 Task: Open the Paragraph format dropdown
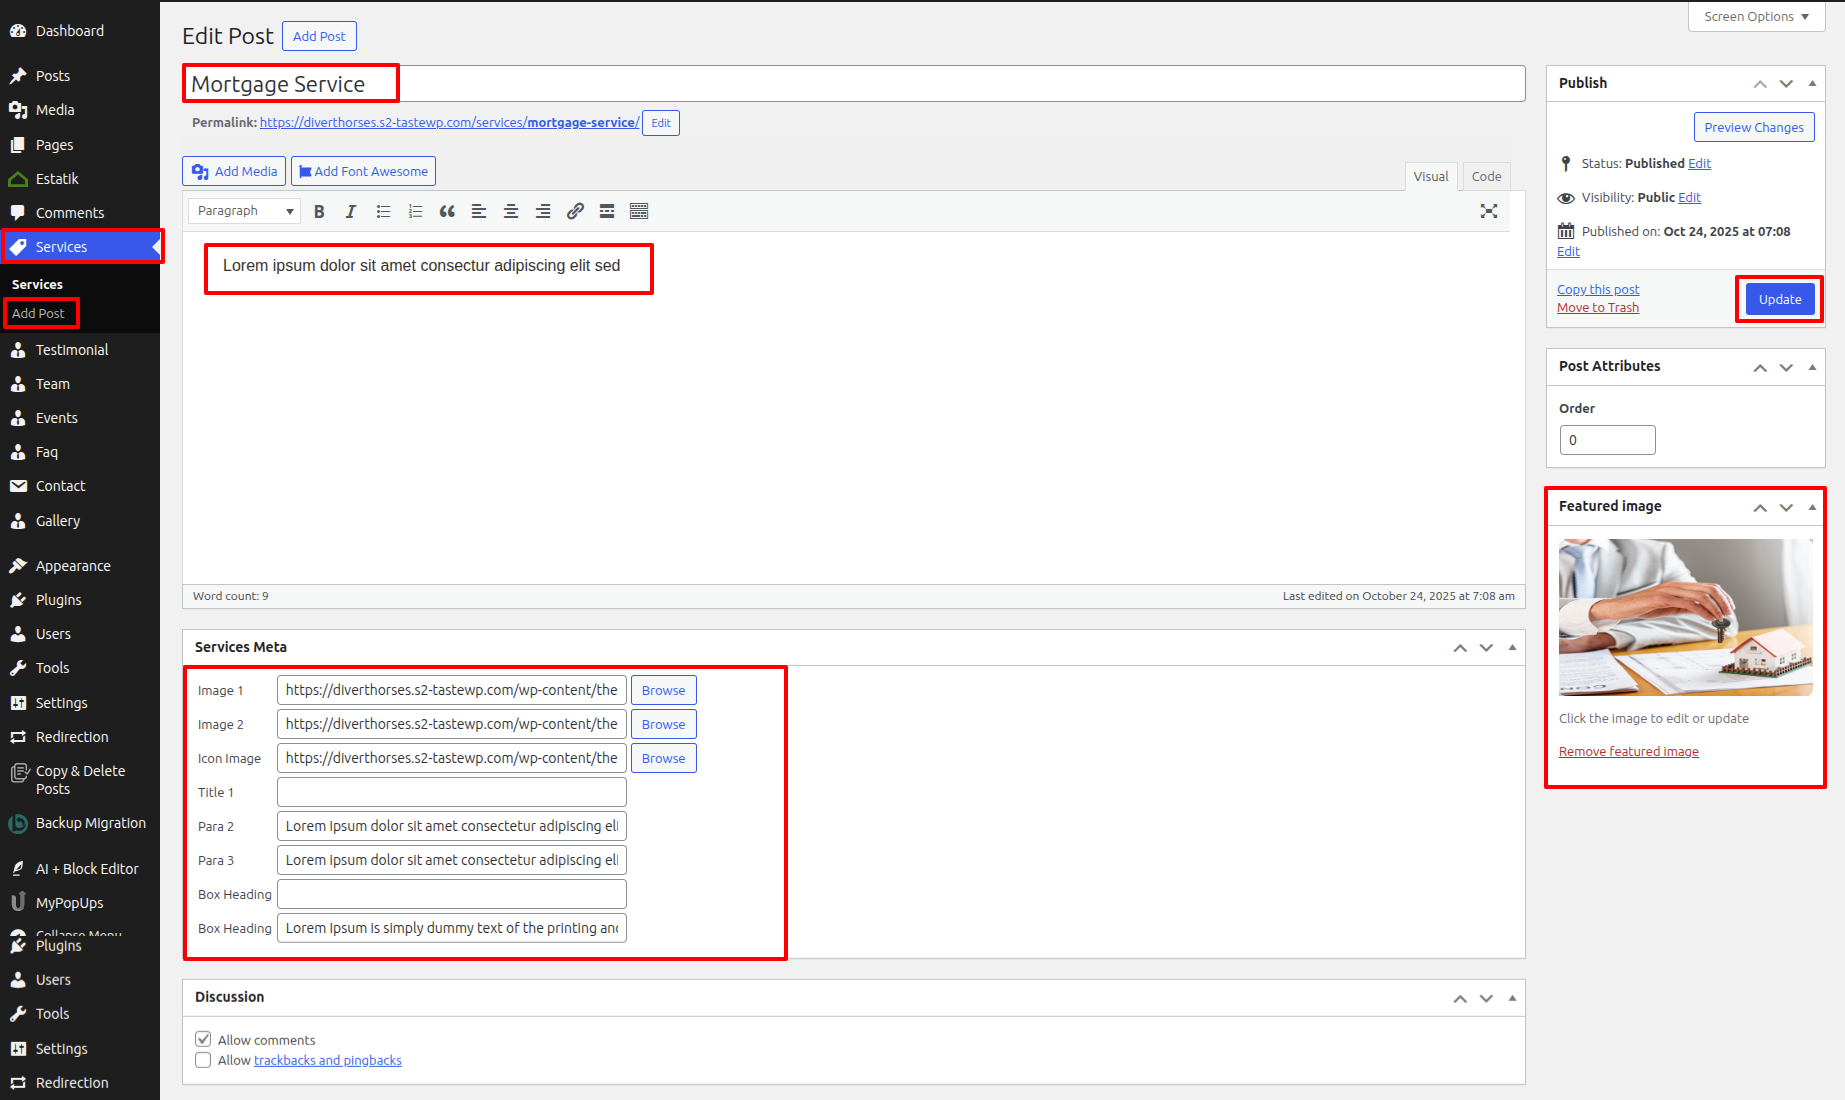[245, 211]
